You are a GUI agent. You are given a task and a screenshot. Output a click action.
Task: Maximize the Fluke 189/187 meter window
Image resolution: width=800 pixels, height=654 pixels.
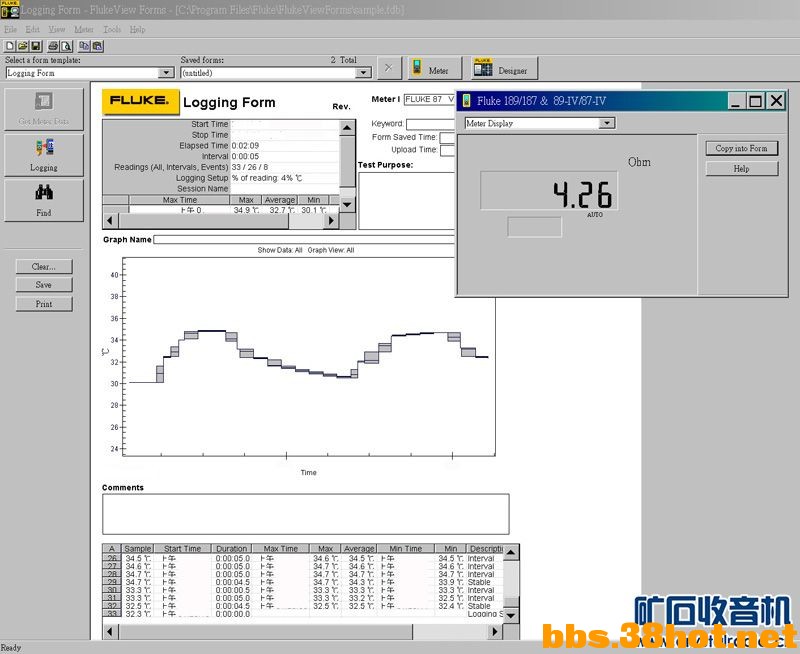[756, 100]
